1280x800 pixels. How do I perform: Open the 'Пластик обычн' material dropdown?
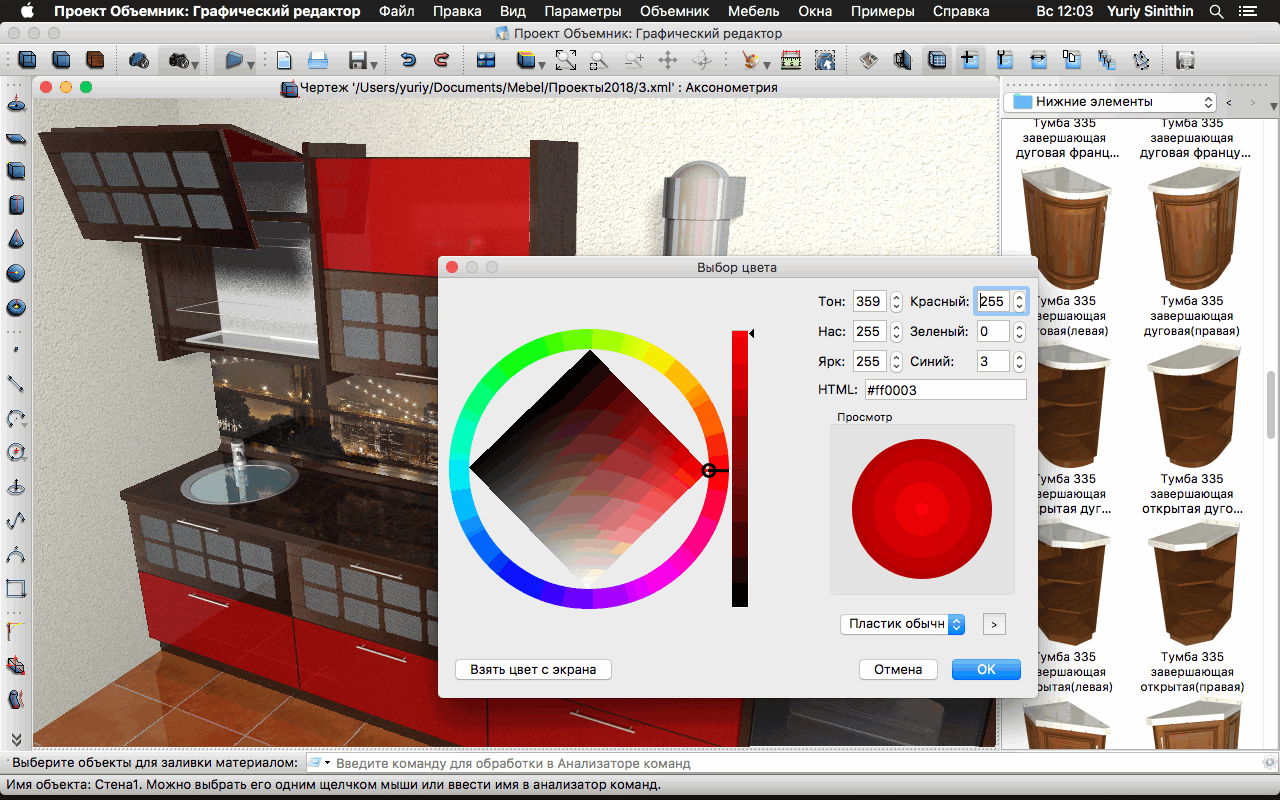coord(903,624)
